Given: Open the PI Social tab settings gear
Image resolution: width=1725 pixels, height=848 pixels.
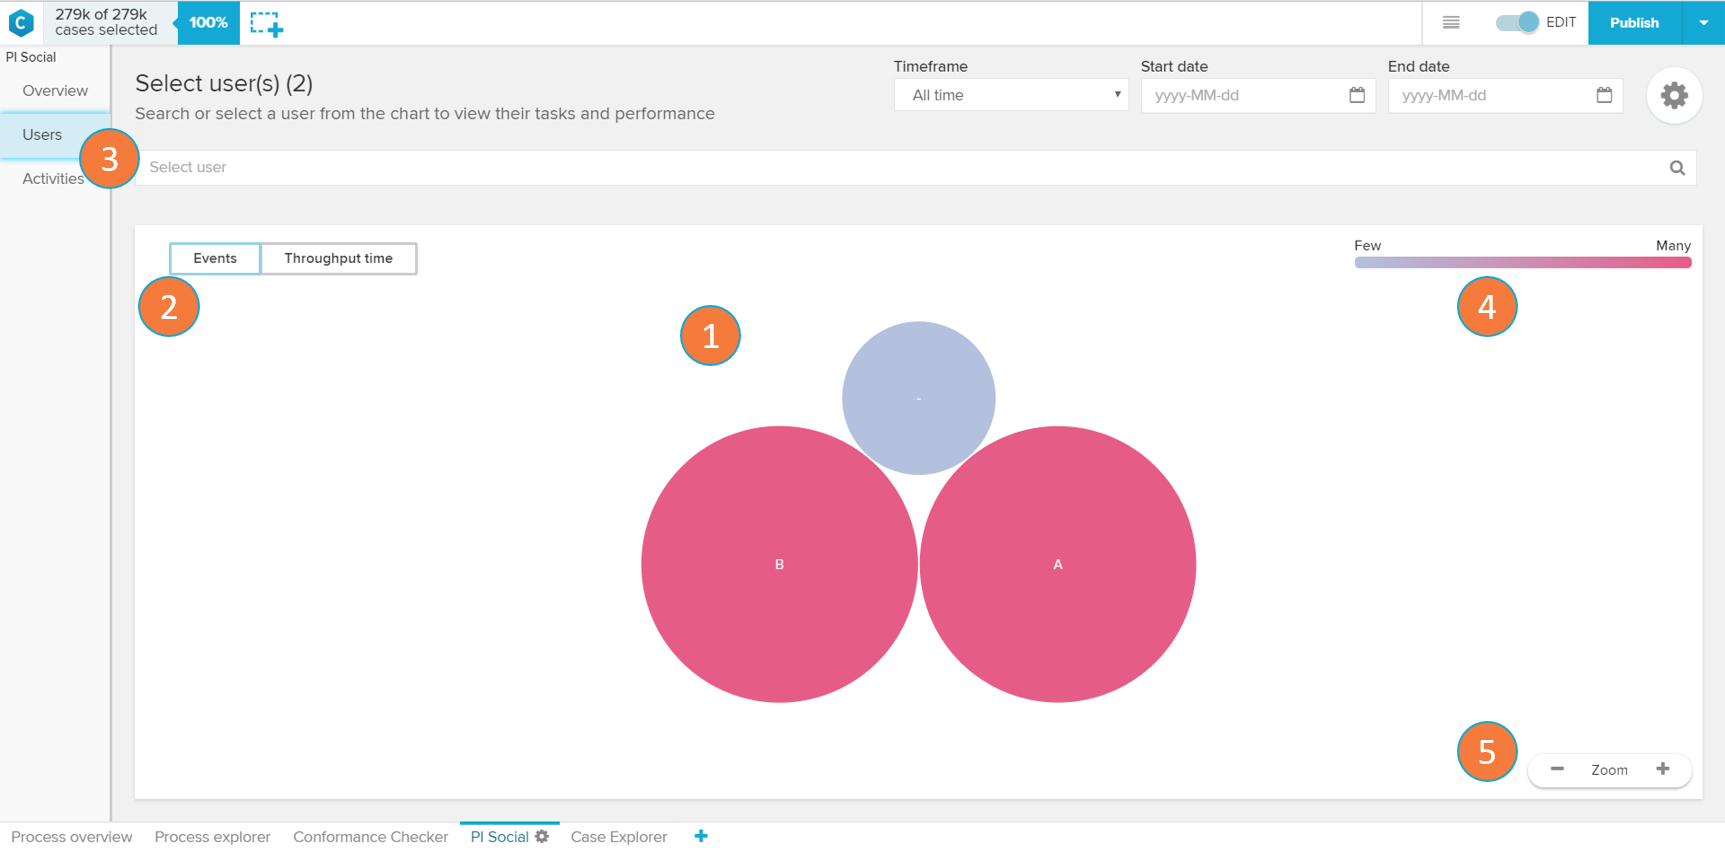Looking at the screenshot, I should tap(542, 836).
